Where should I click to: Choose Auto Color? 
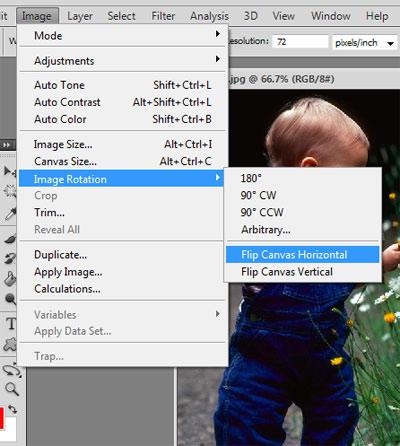122,119
